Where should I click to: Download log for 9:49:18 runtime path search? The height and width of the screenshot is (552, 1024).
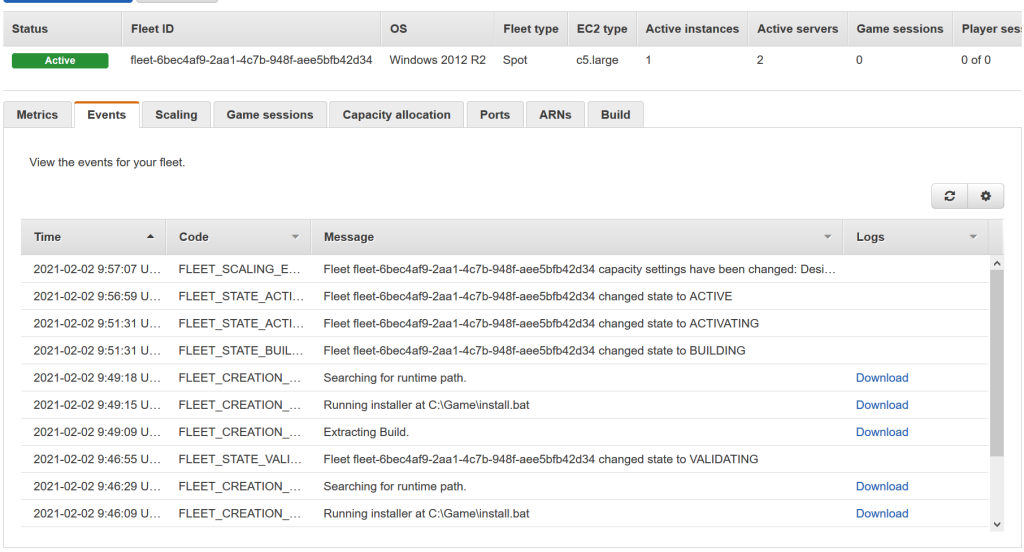tap(881, 378)
